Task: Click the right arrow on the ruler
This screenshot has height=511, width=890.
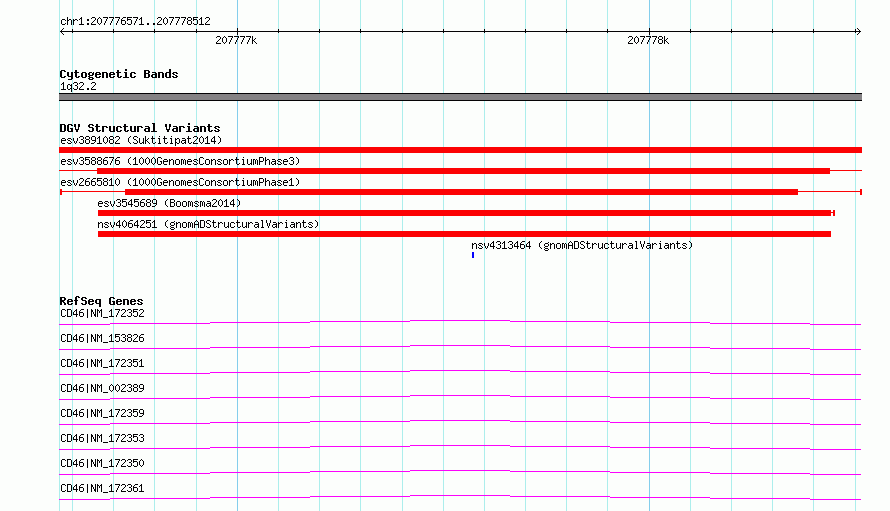Action: click(858, 31)
